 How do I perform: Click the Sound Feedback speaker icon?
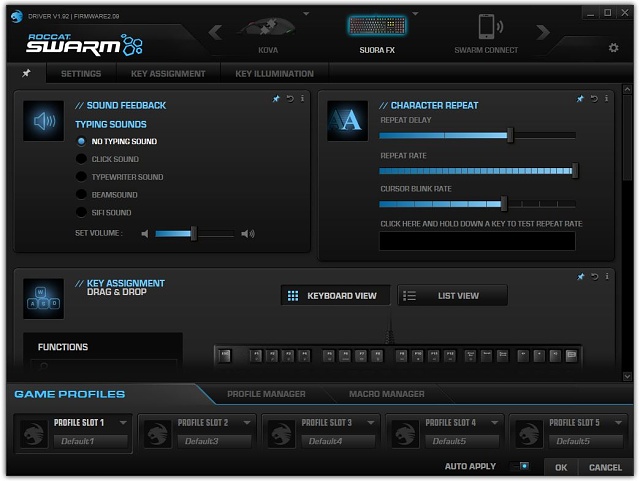43,121
